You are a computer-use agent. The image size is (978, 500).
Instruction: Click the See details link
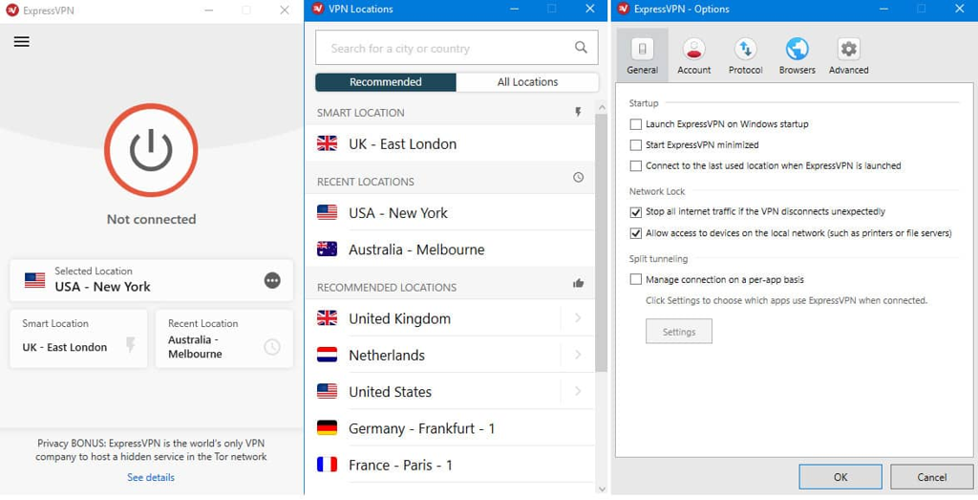pyautogui.click(x=151, y=478)
